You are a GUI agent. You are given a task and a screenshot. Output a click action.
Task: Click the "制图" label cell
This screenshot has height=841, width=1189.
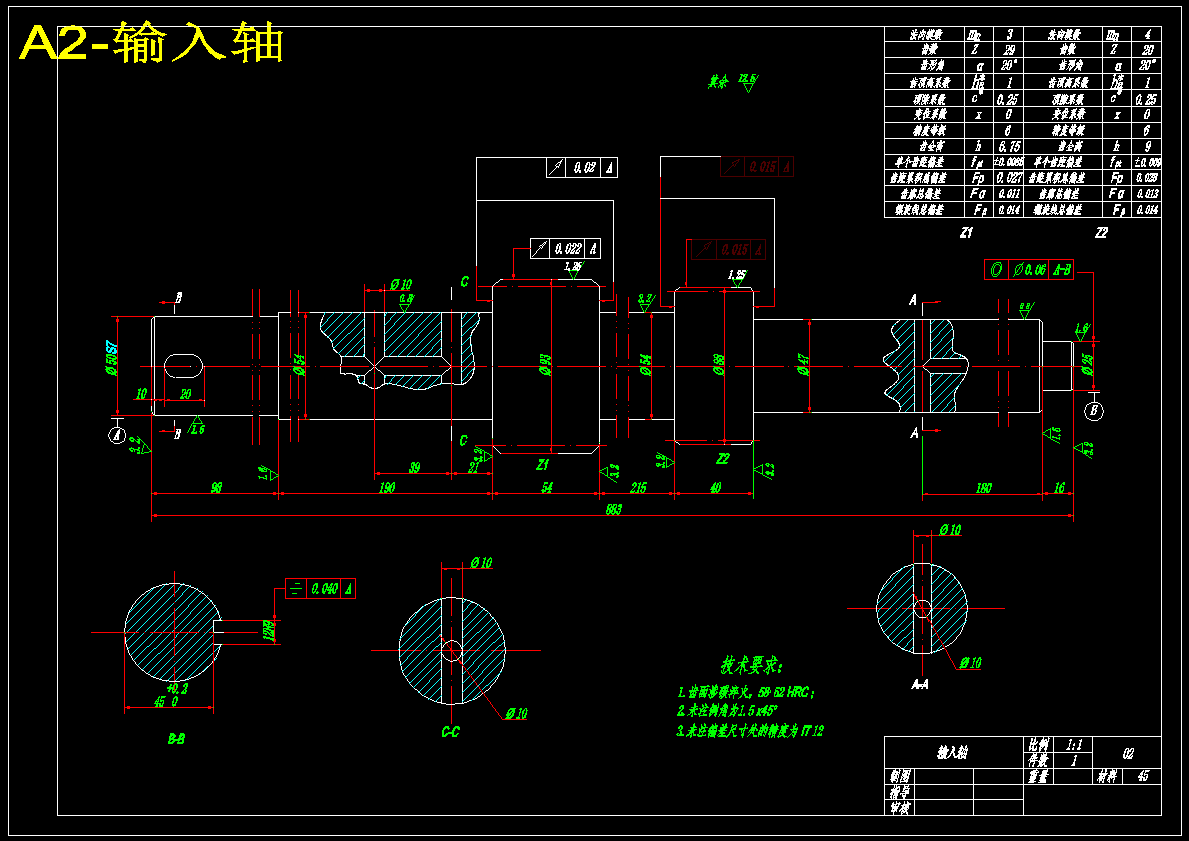[x=899, y=777]
